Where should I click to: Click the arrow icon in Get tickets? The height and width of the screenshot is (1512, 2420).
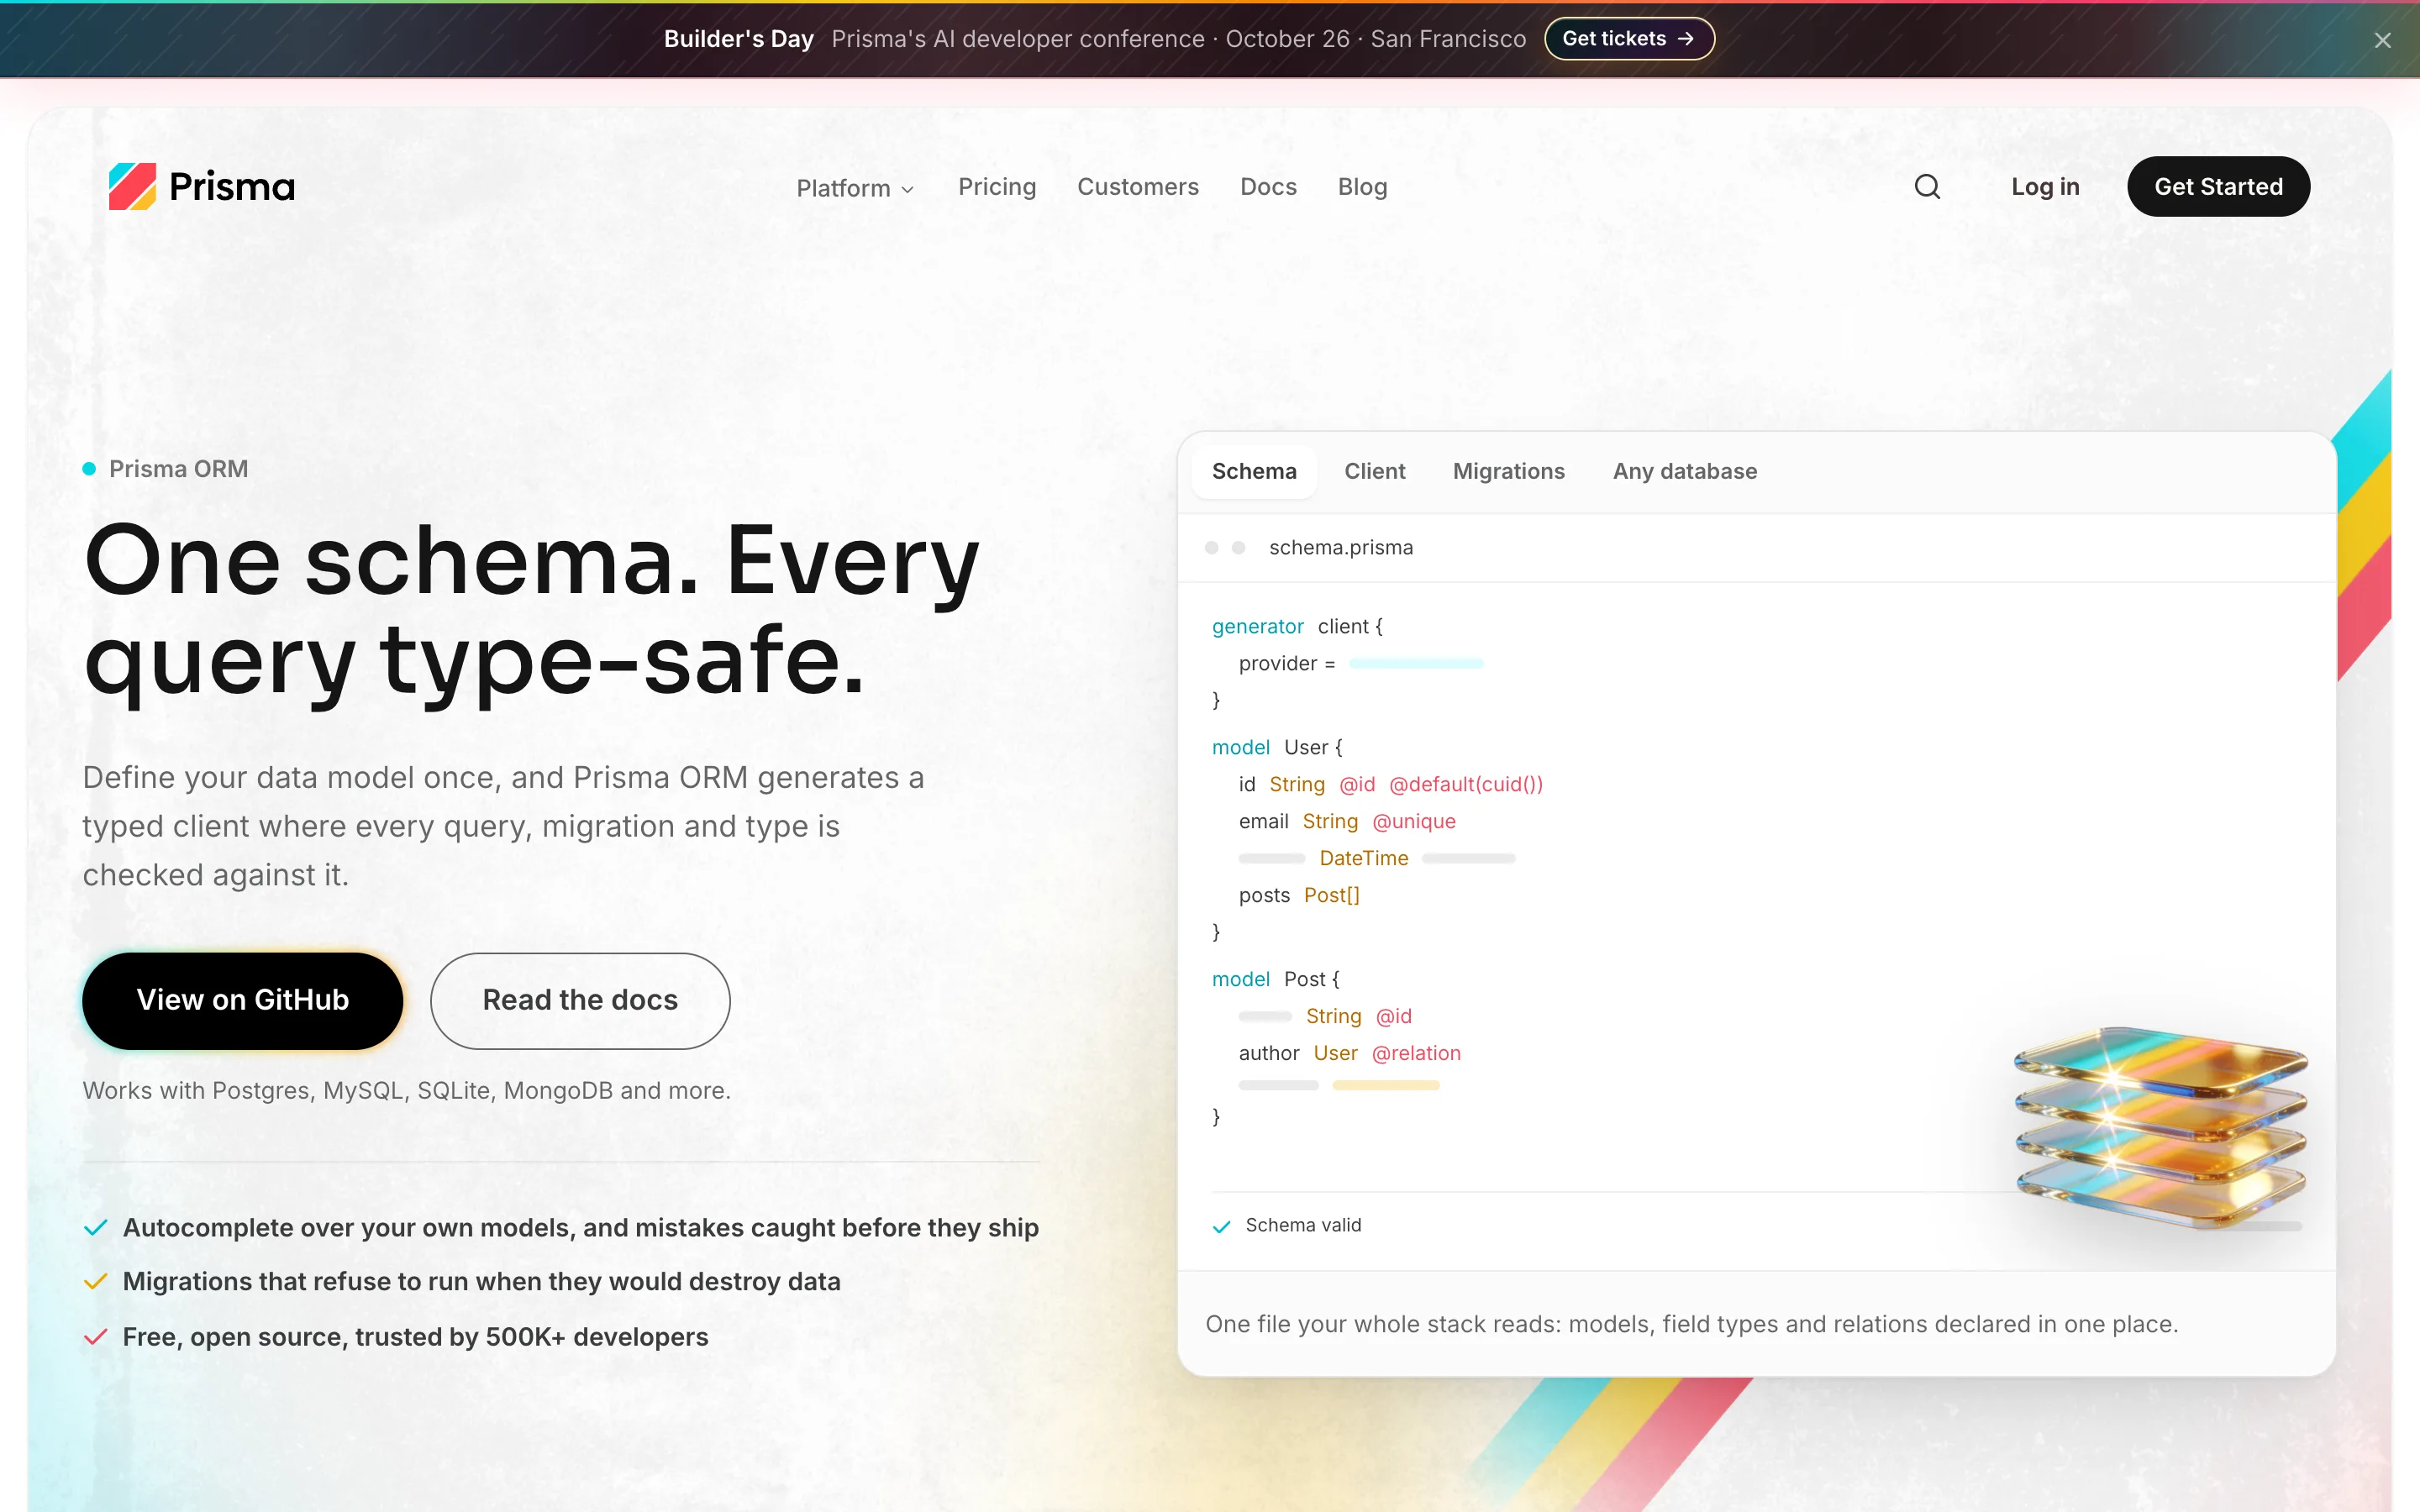tap(1686, 39)
